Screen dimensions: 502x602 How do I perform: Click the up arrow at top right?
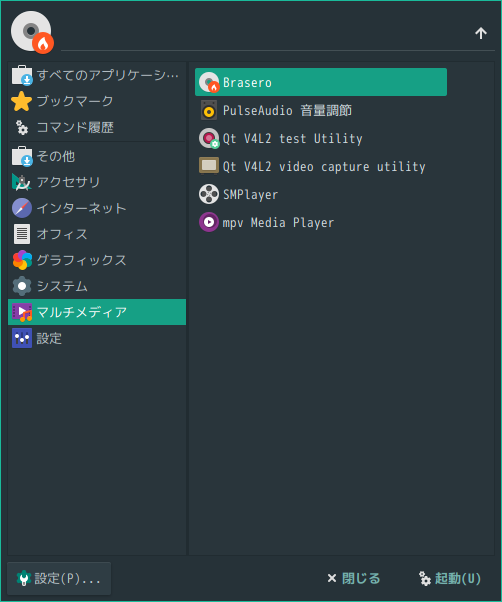point(481,33)
